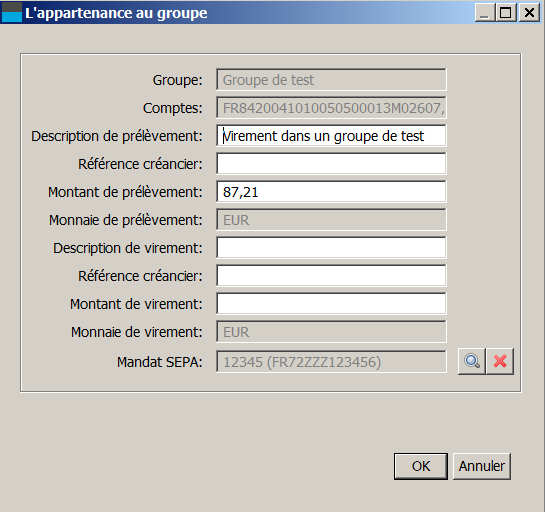The height and width of the screenshot is (512, 545).
Task: Click the Mandat SEPA label
Action: point(160,362)
